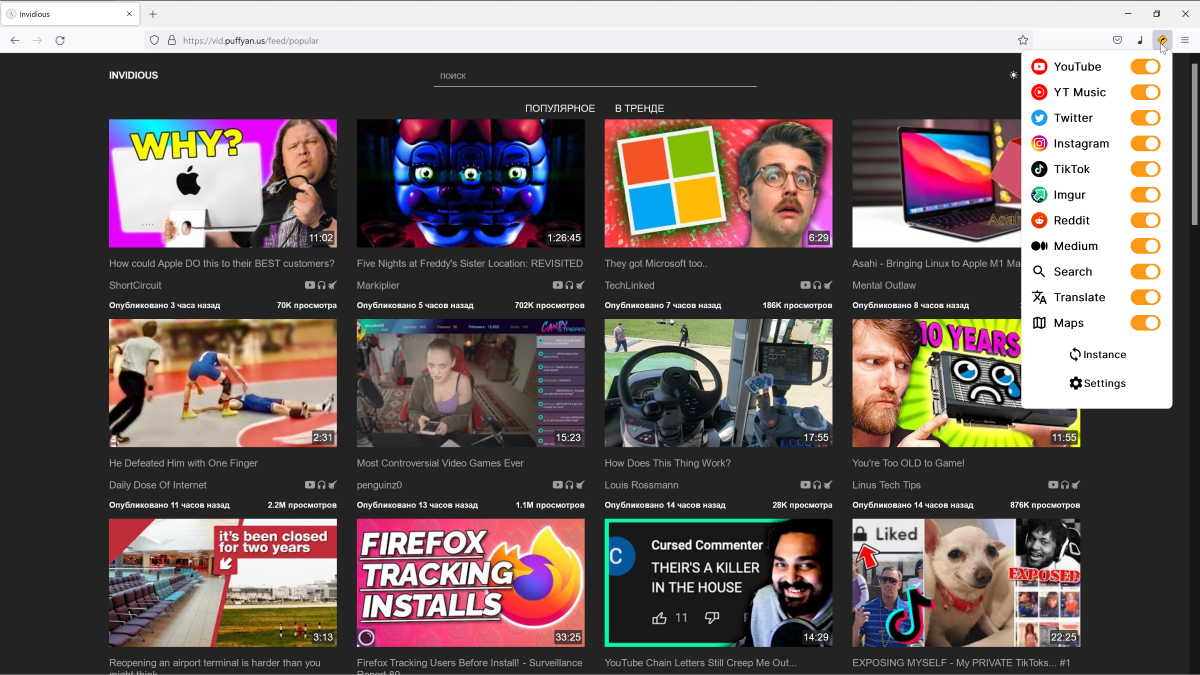Click the Reddit logo in popup
The image size is (1200, 675).
coord(1039,221)
